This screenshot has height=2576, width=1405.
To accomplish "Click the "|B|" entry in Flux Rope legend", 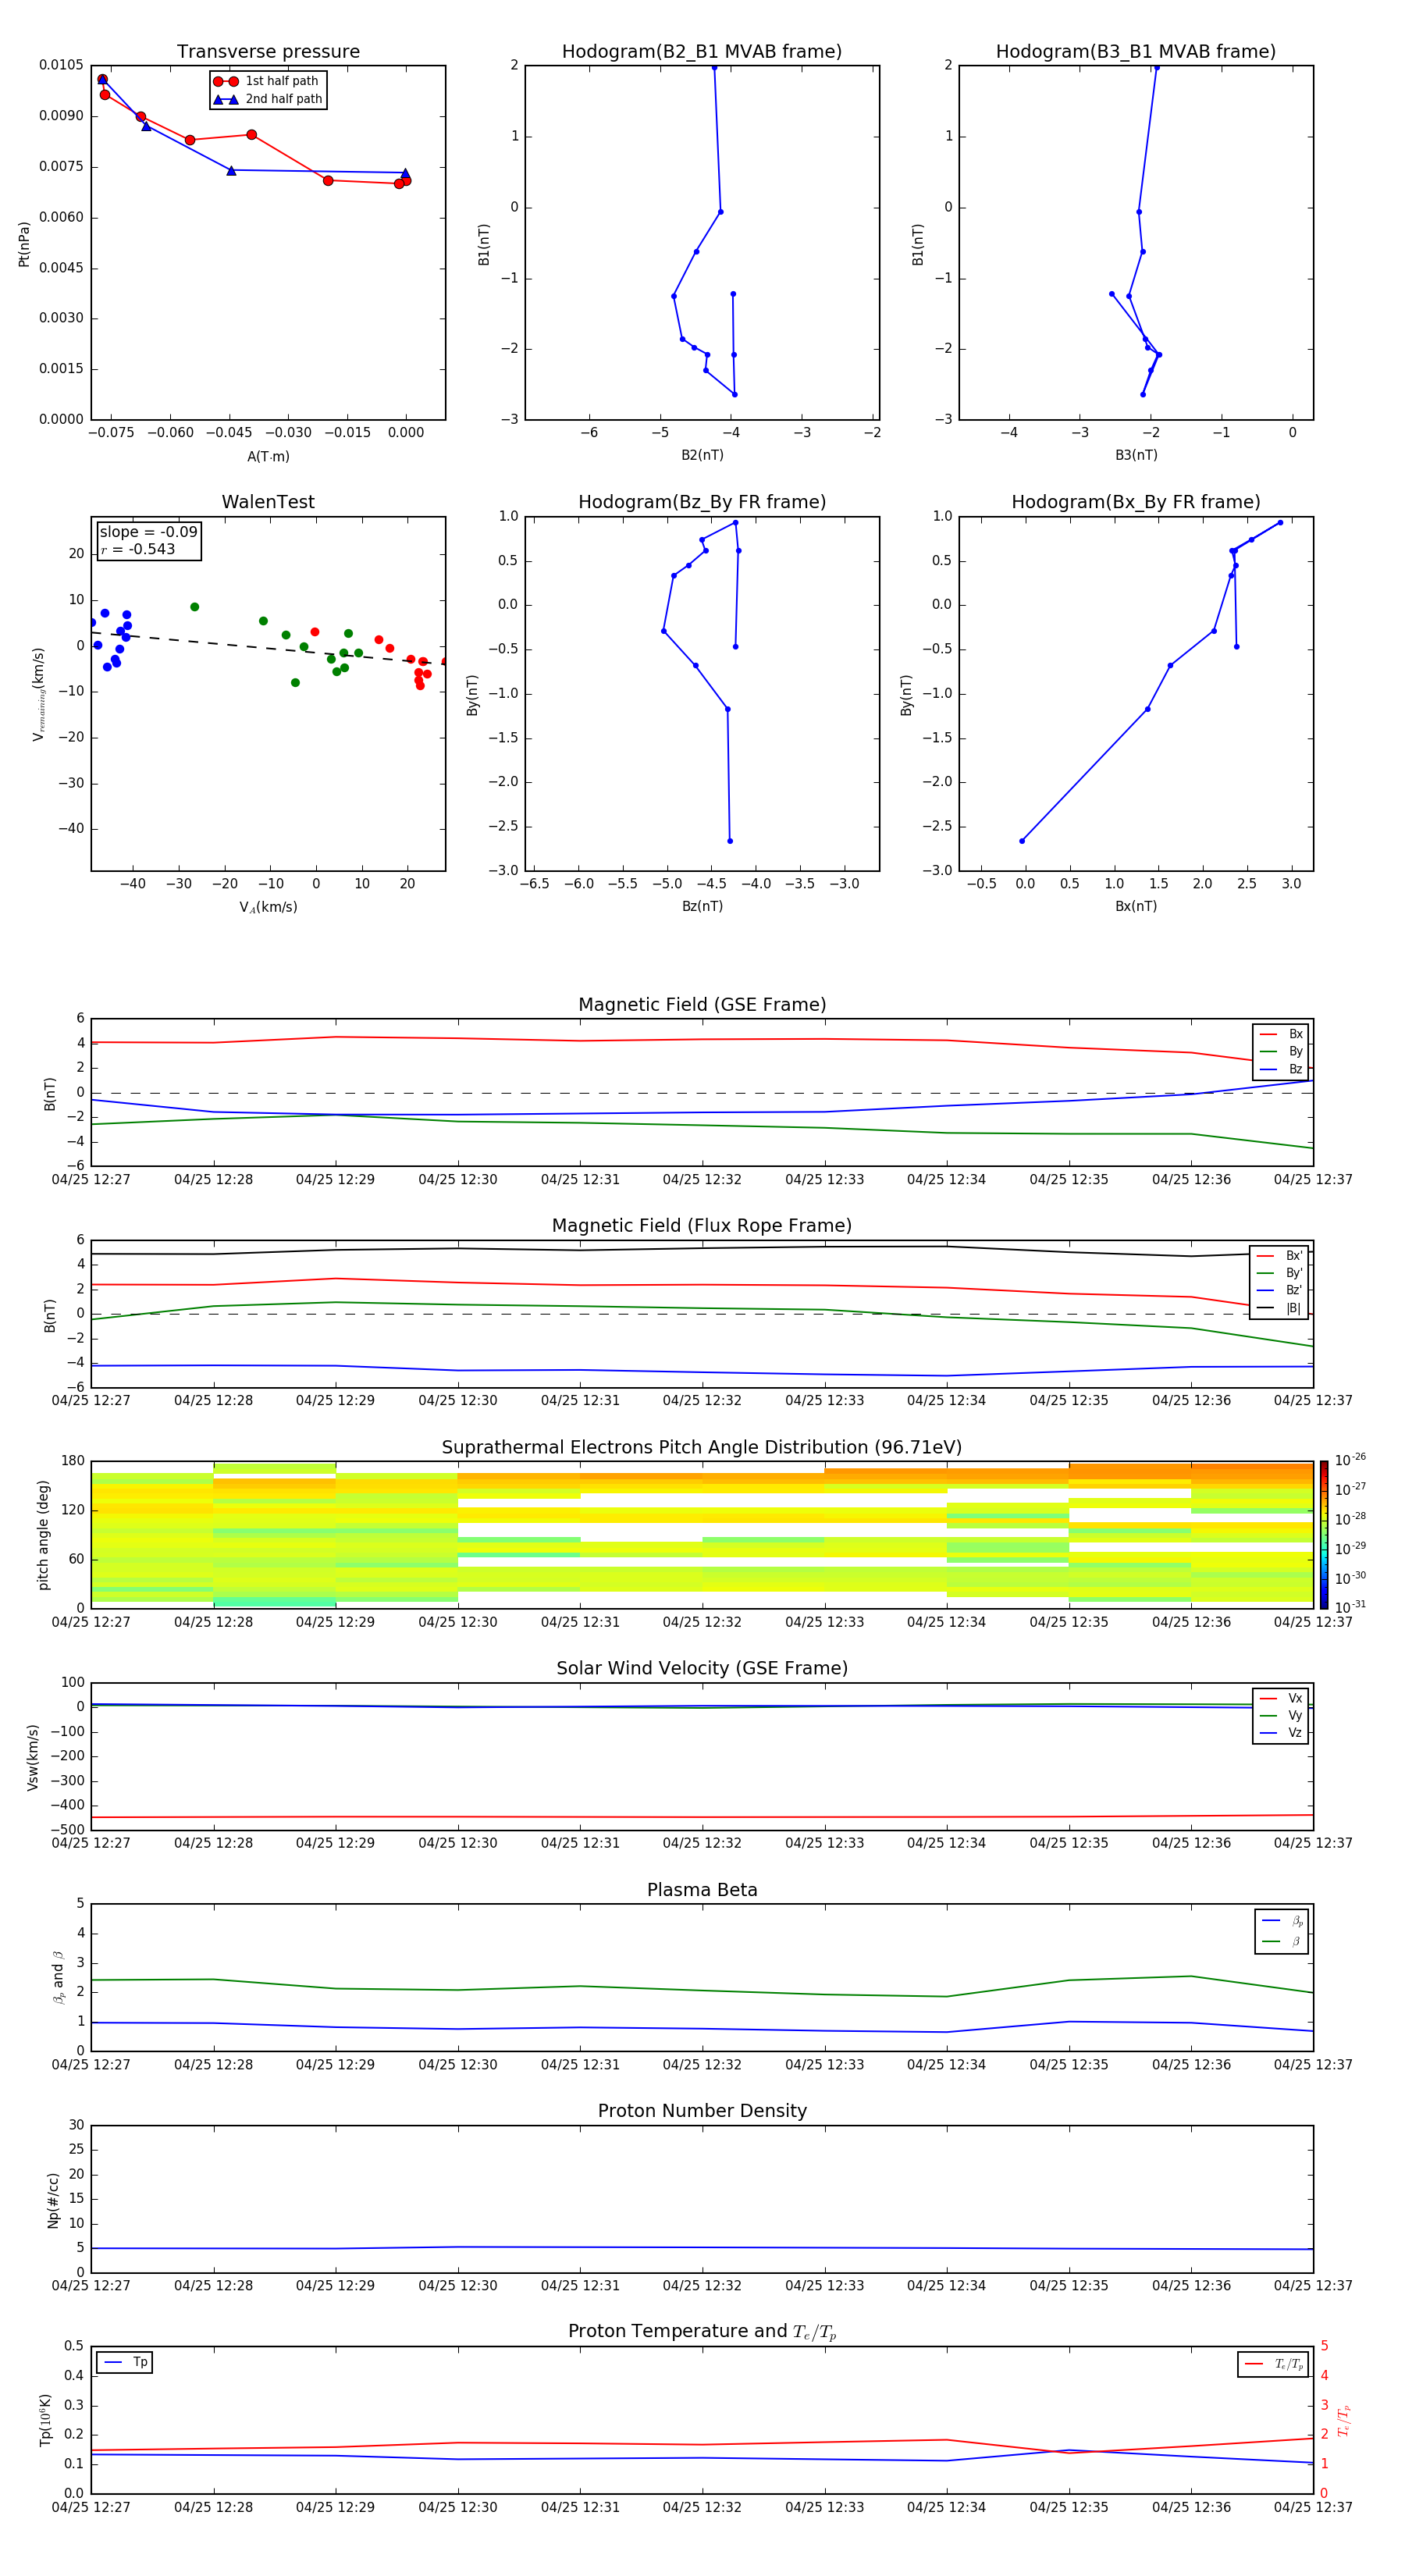I will pyautogui.click(x=1279, y=1308).
